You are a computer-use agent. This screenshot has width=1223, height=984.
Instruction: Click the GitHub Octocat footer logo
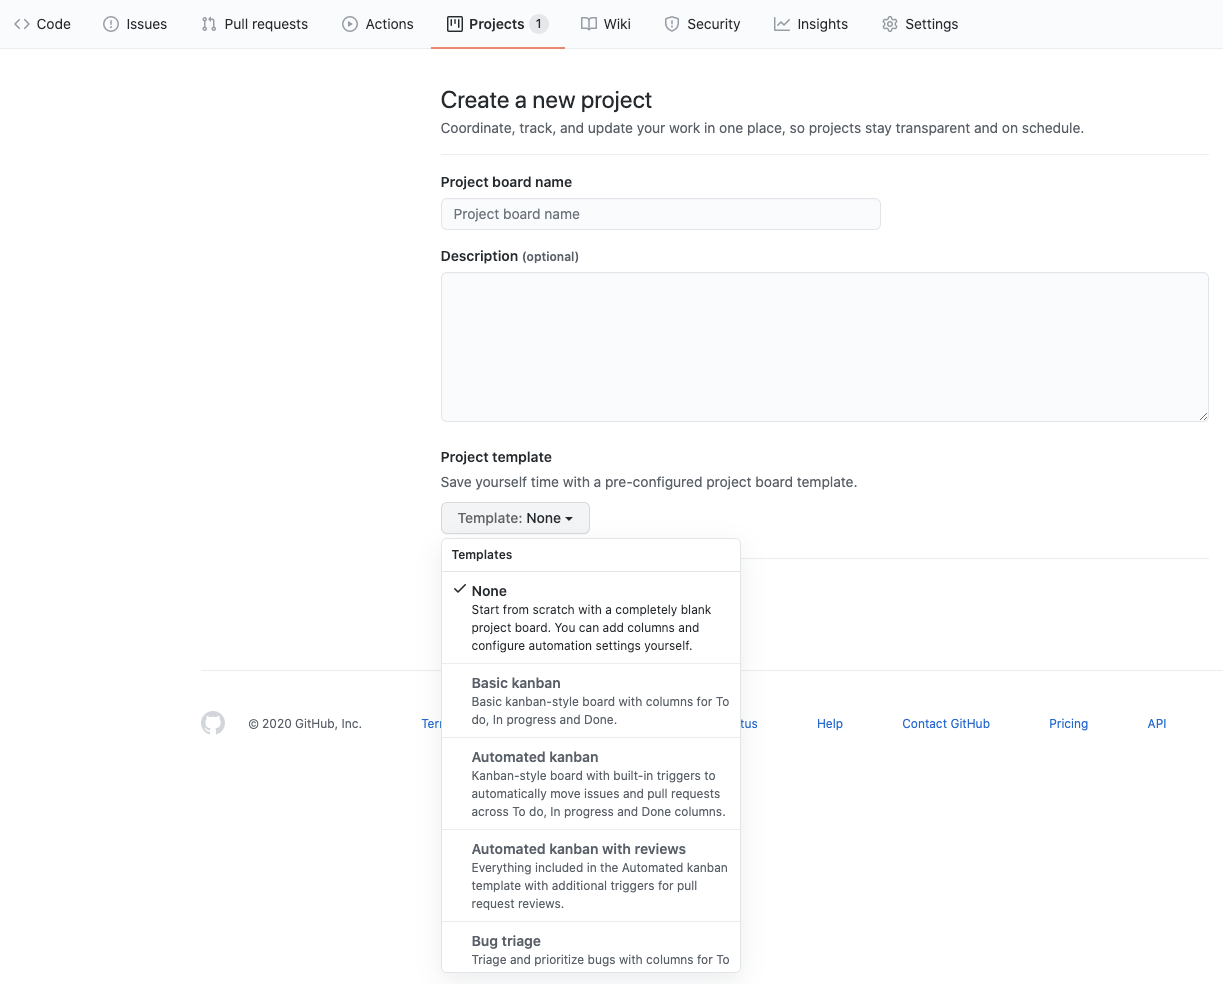coord(213,723)
